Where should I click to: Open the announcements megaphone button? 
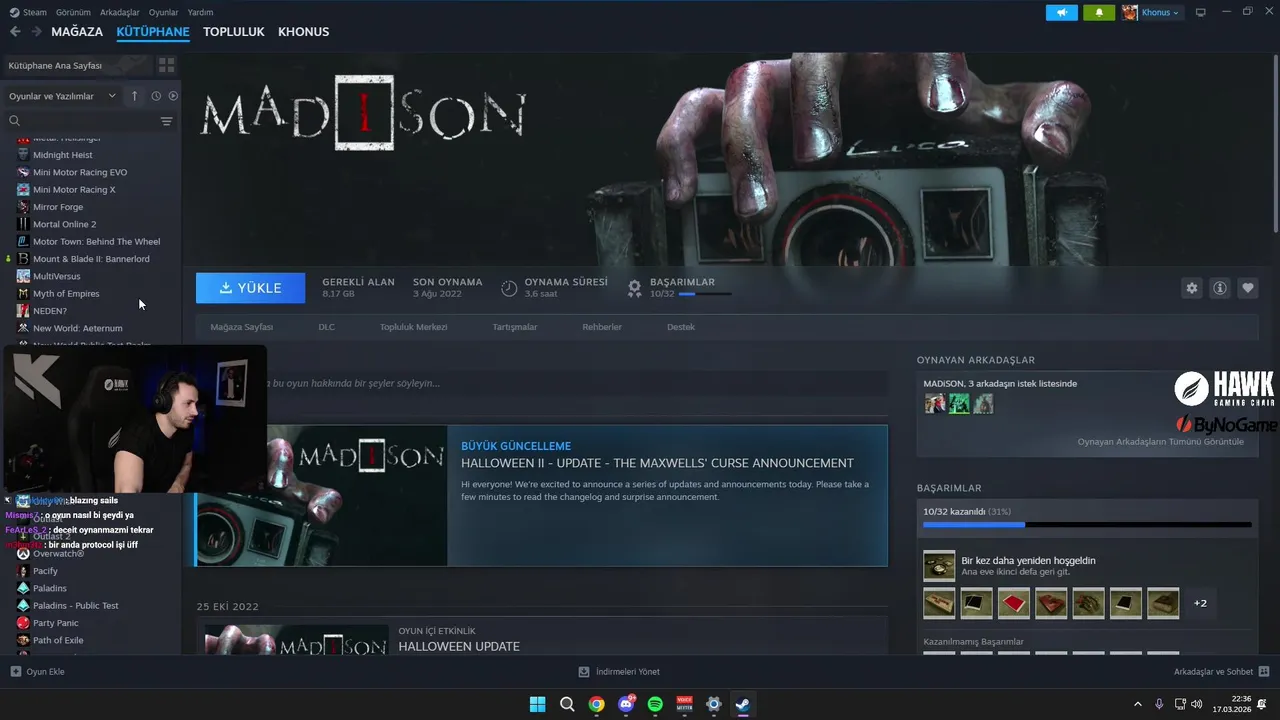tap(1062, 12)
